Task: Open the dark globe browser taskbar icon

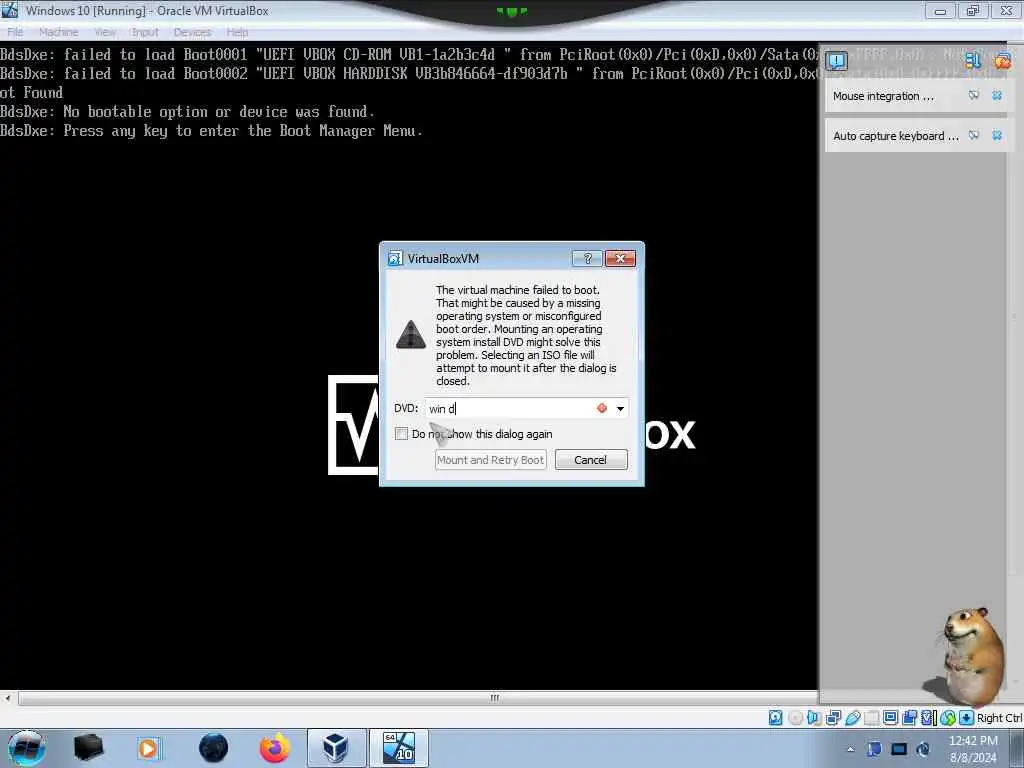Action: point(214,748)
